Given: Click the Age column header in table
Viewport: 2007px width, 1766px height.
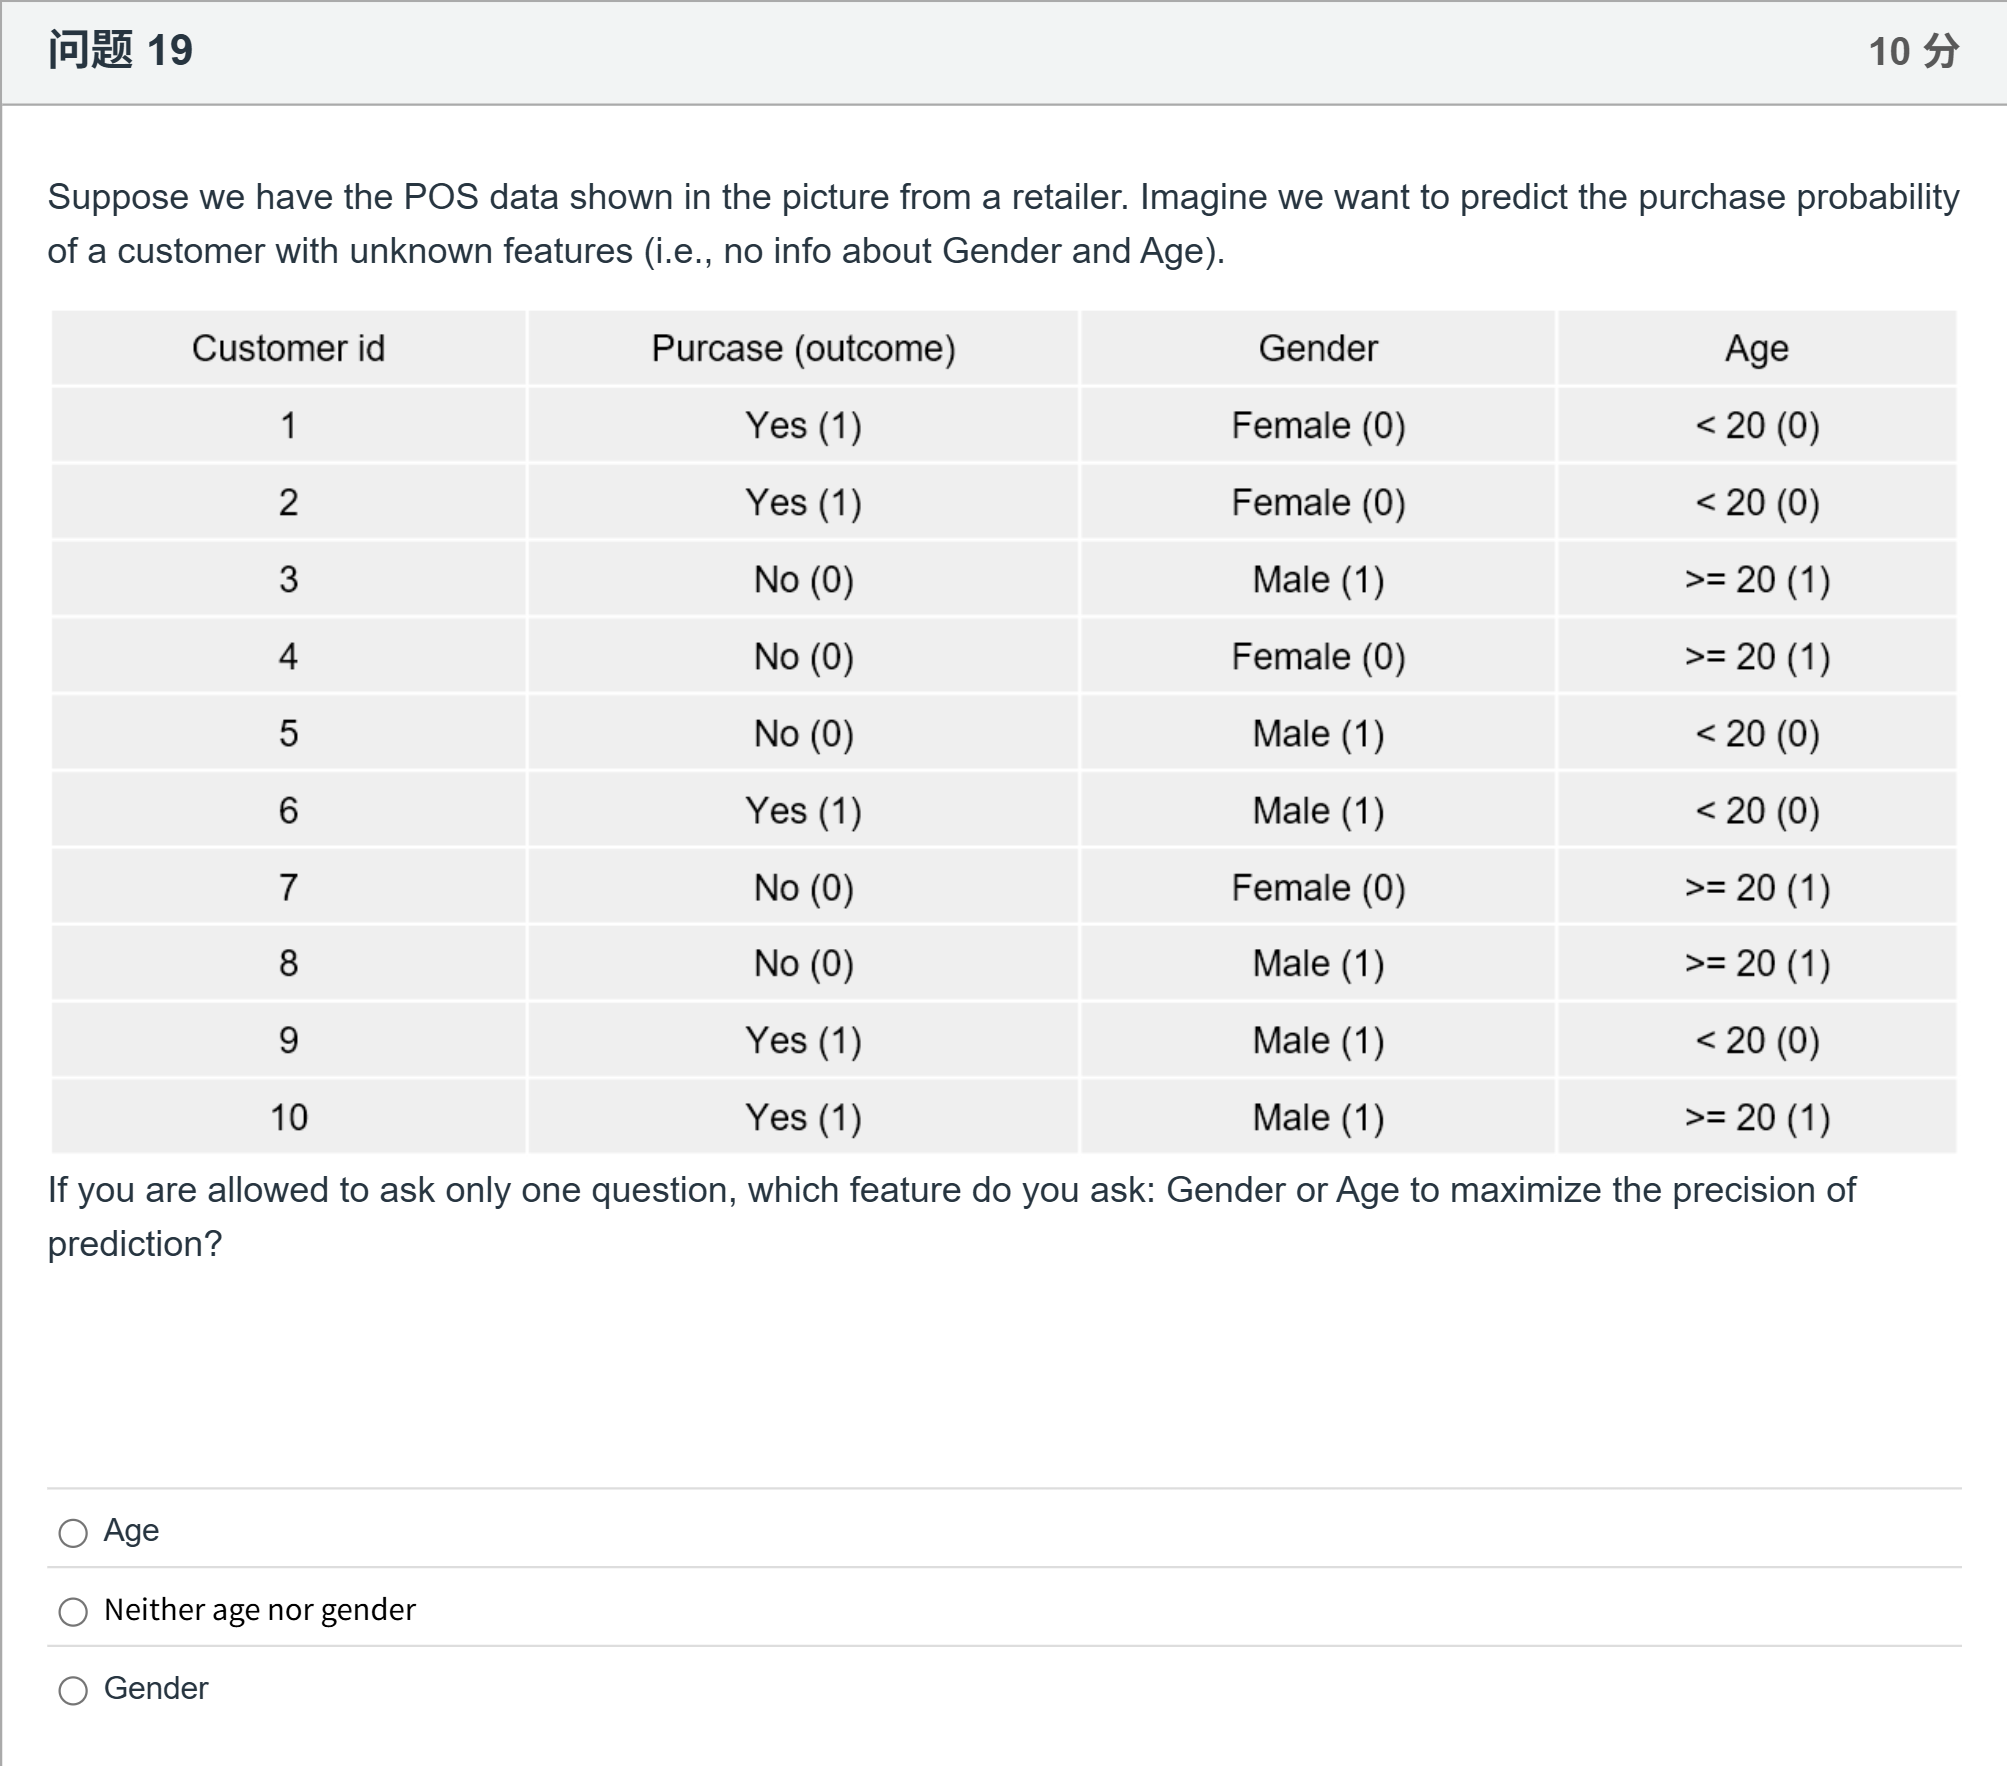Looking at the screenshot, I should 1757,348.
